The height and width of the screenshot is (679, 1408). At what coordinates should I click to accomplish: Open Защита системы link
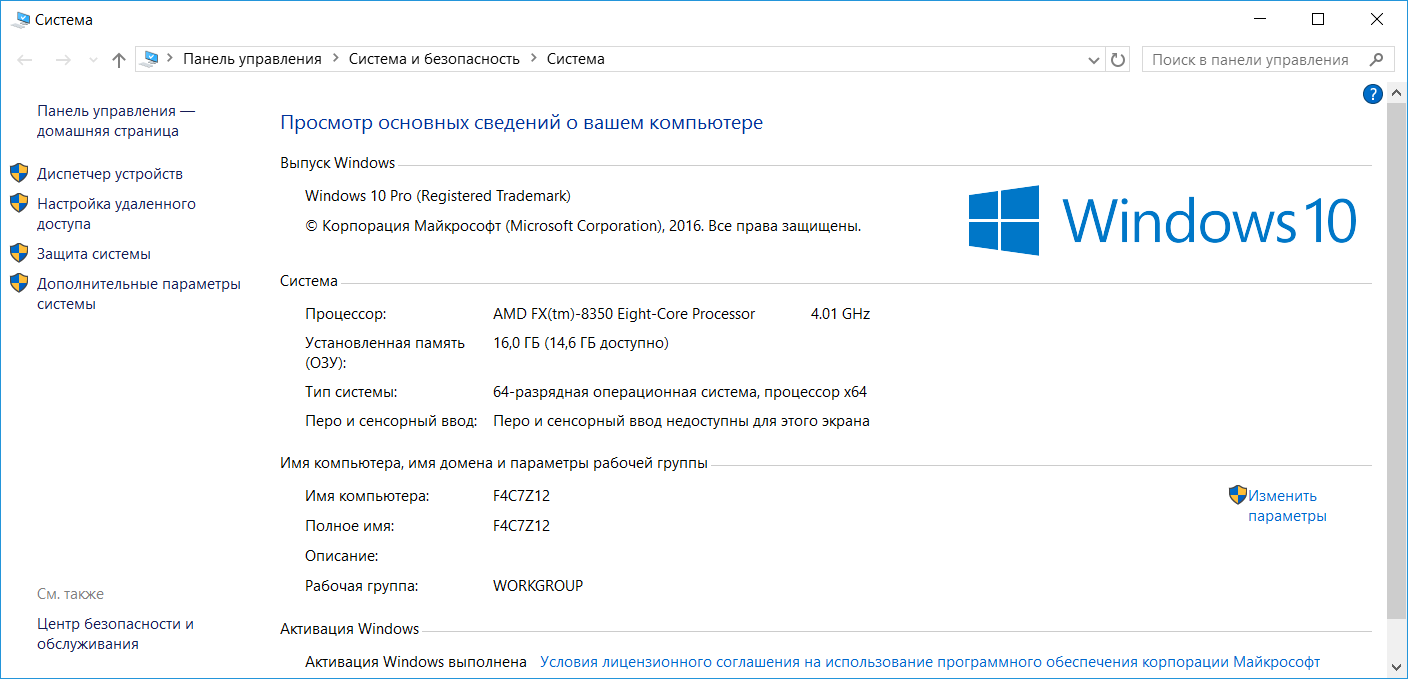pos(94,254)
